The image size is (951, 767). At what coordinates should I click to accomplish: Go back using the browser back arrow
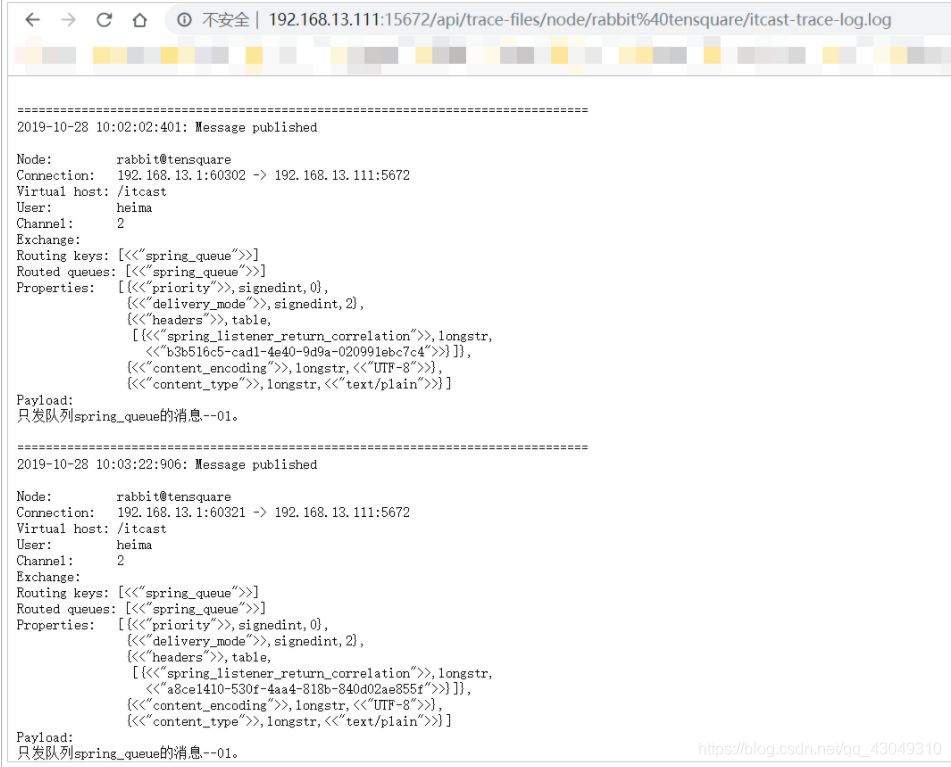tap(33, 20)
